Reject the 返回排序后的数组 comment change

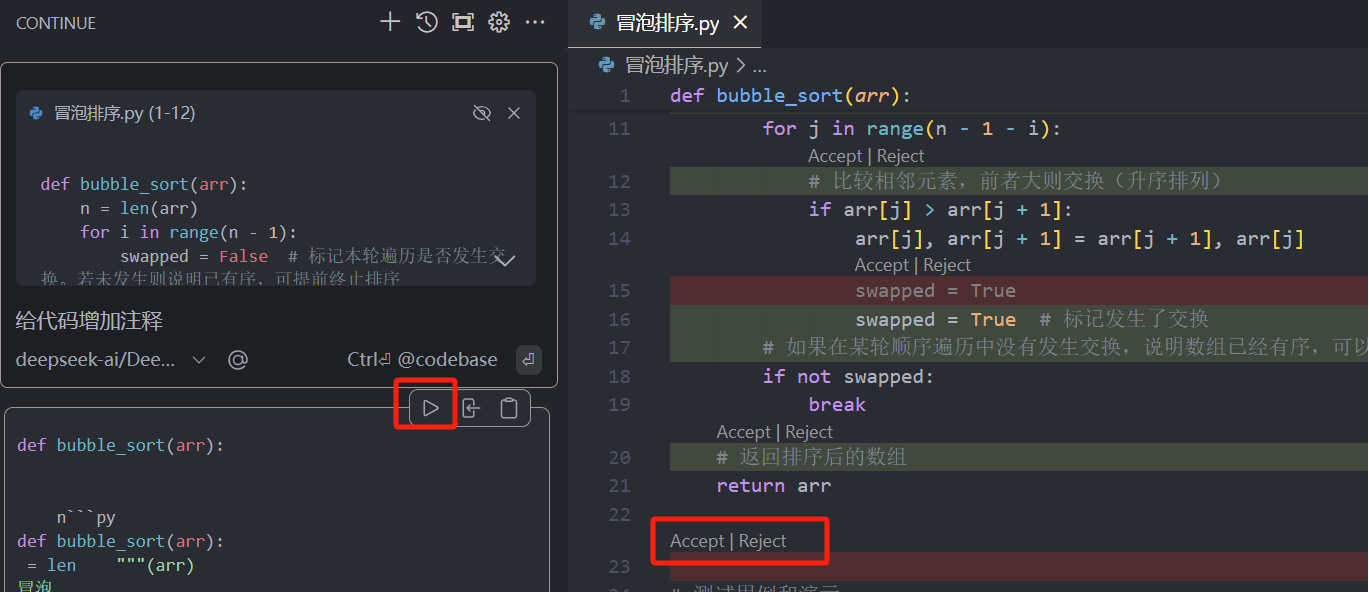(x=809, y=432)
